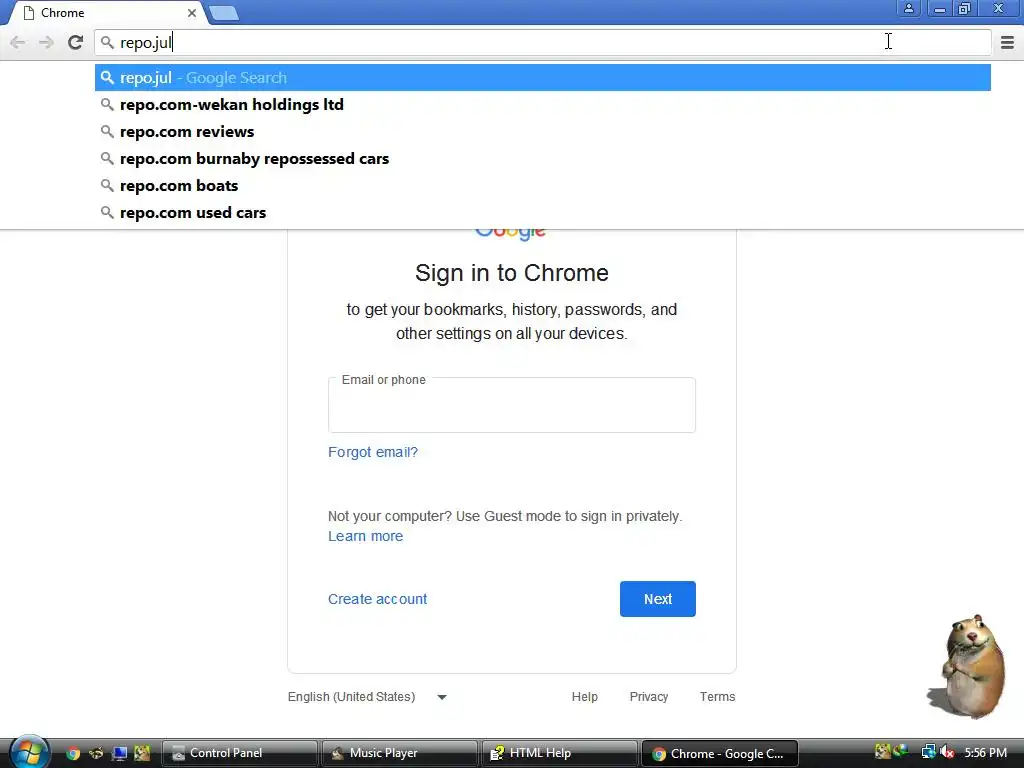This screenshot has width=1024, height=768.
Task: Click the Chrome - Google taskbar button
Action: (720, 753)
